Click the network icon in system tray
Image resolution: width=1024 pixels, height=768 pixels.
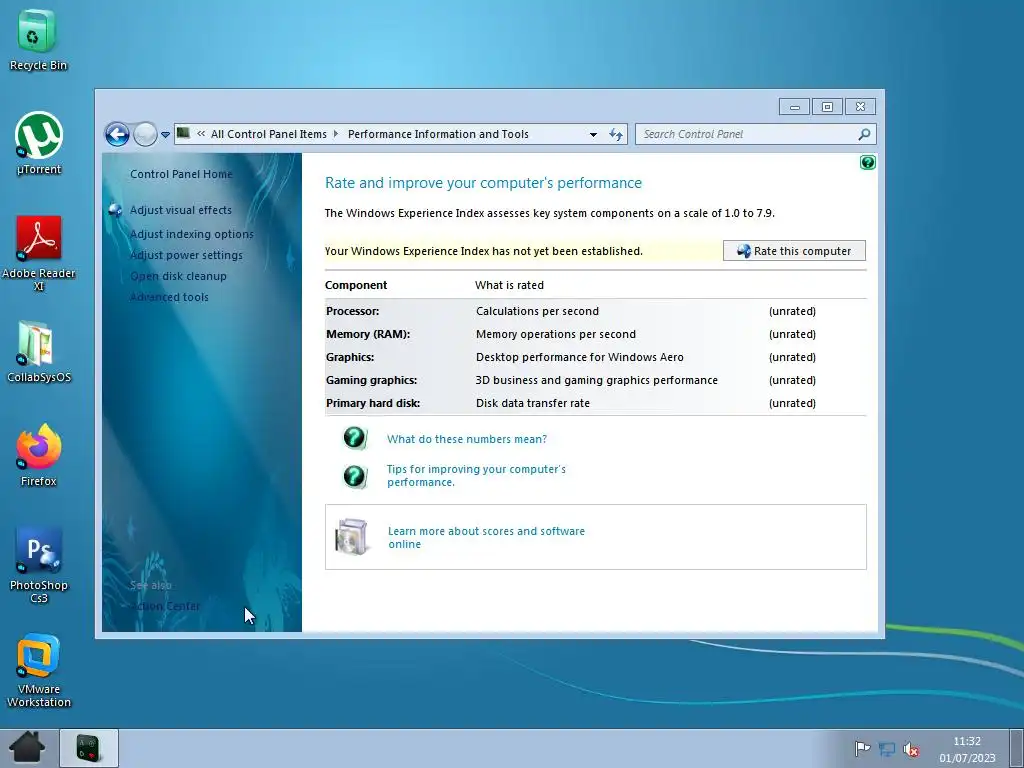pos(887,749)
